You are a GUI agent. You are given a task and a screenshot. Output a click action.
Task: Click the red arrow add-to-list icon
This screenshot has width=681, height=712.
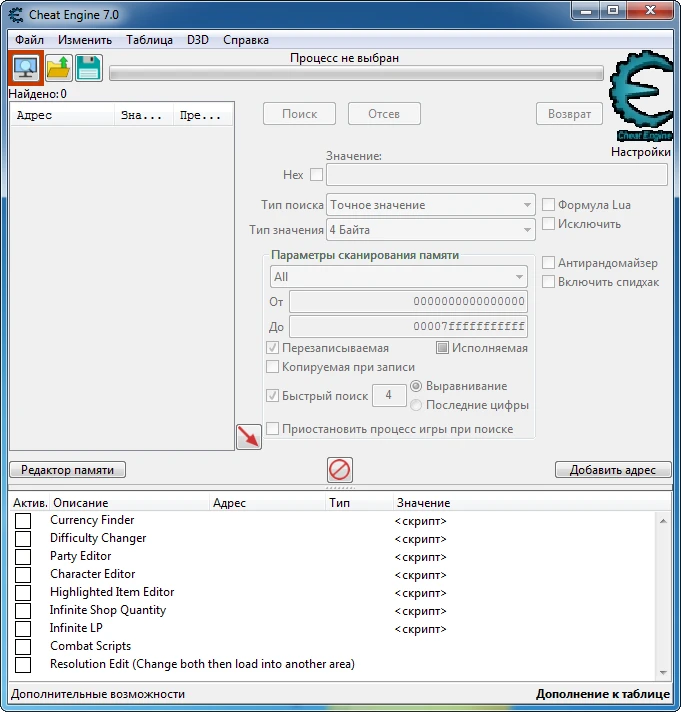249,437
